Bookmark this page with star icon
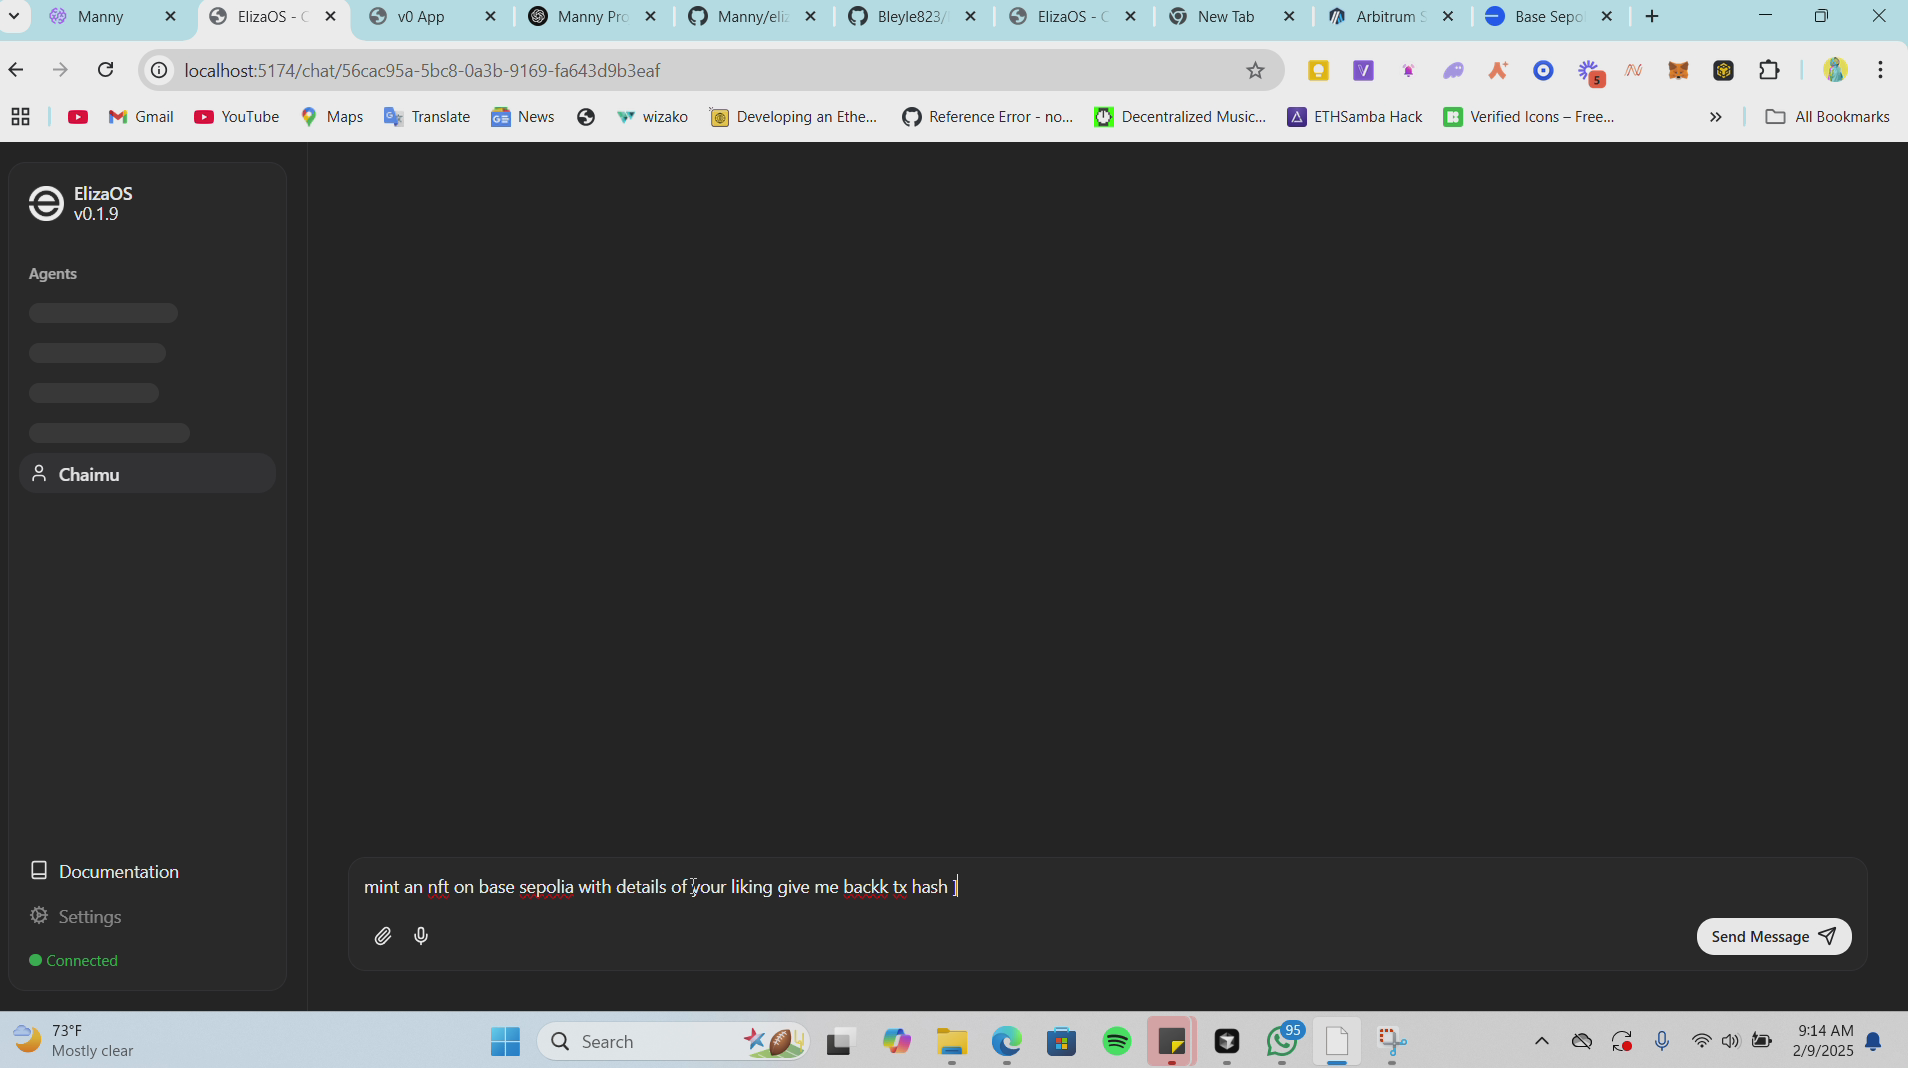 (1255, 70)
